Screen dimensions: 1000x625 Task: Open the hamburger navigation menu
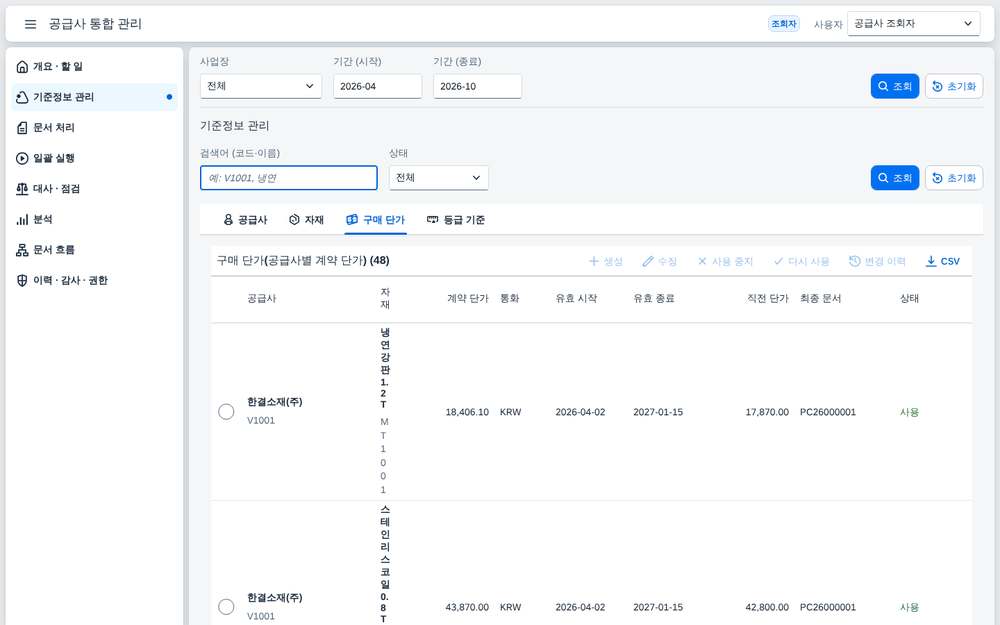(x=30, y=24)
